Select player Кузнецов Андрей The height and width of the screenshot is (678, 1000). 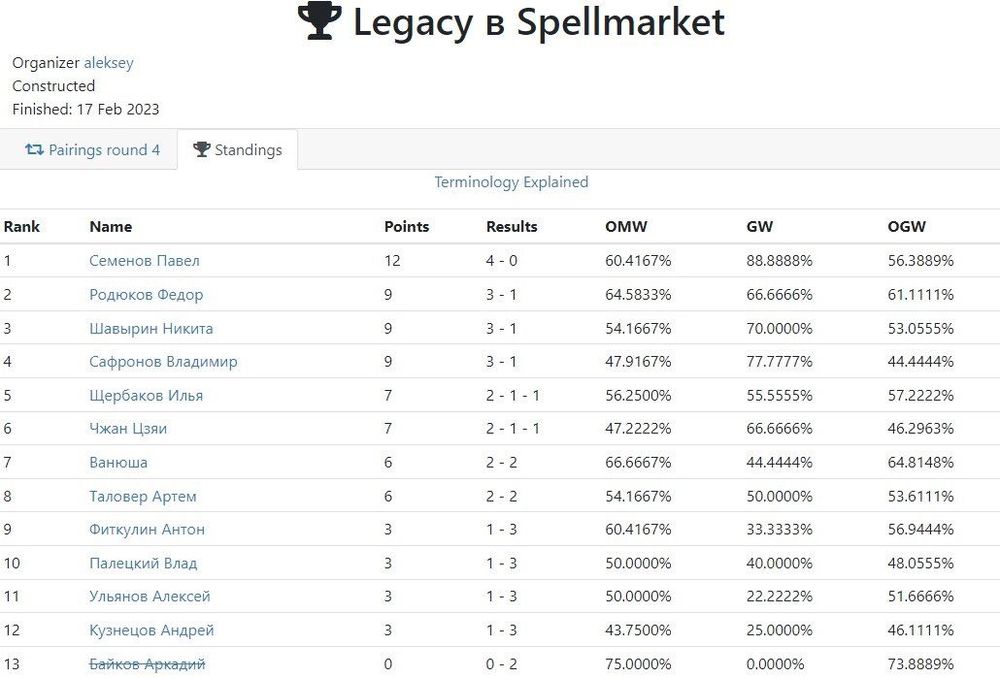click(151, 631)
